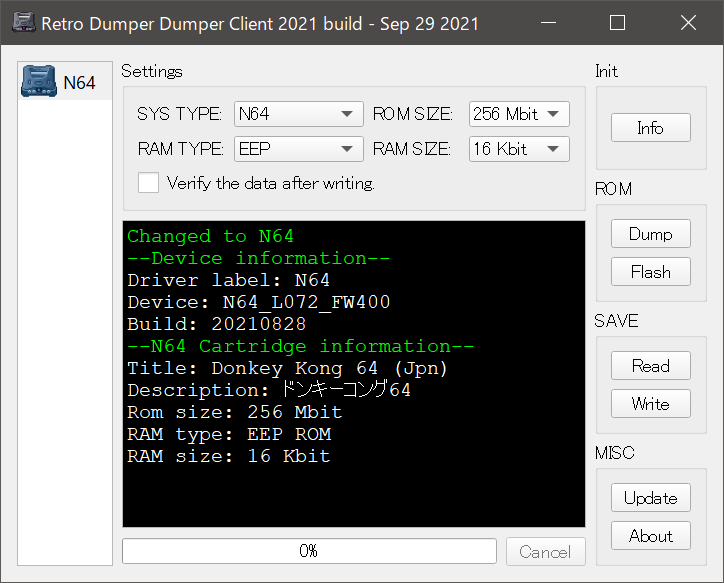Click the 'Changed to N64' log line

211,236
